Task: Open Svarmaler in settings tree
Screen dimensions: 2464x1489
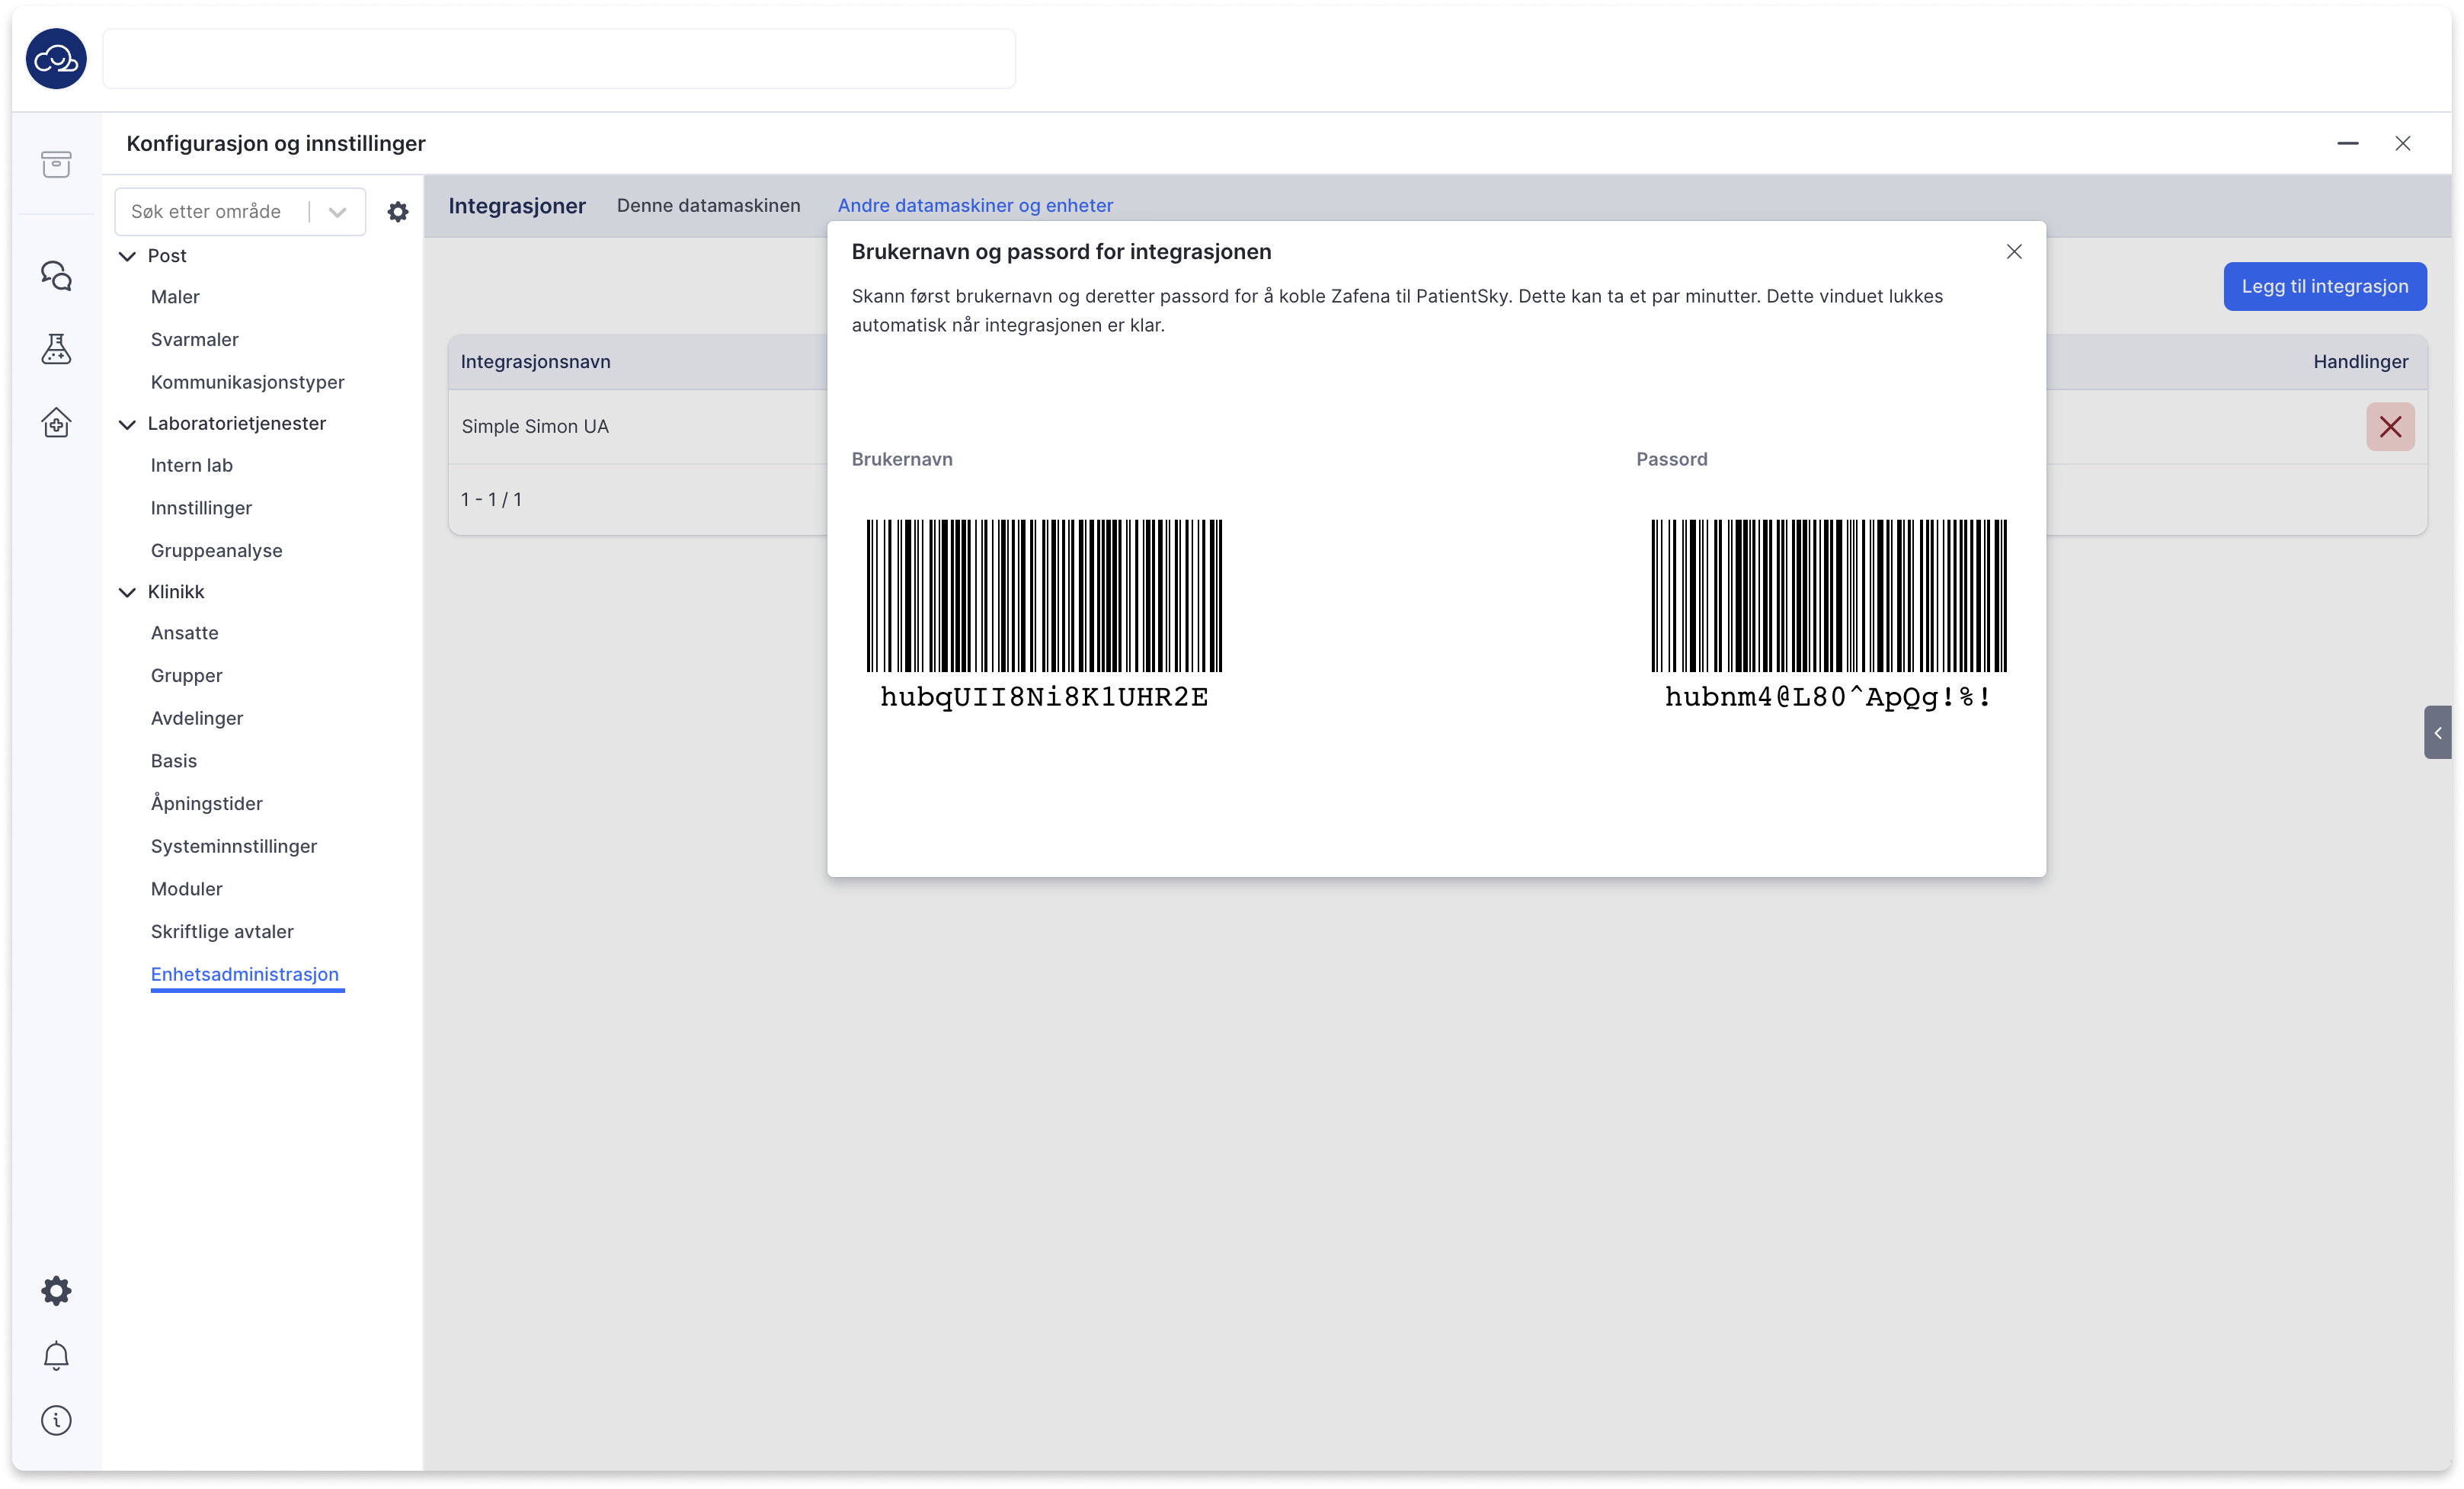Action: pyautogui.click(x=194, y=340)
